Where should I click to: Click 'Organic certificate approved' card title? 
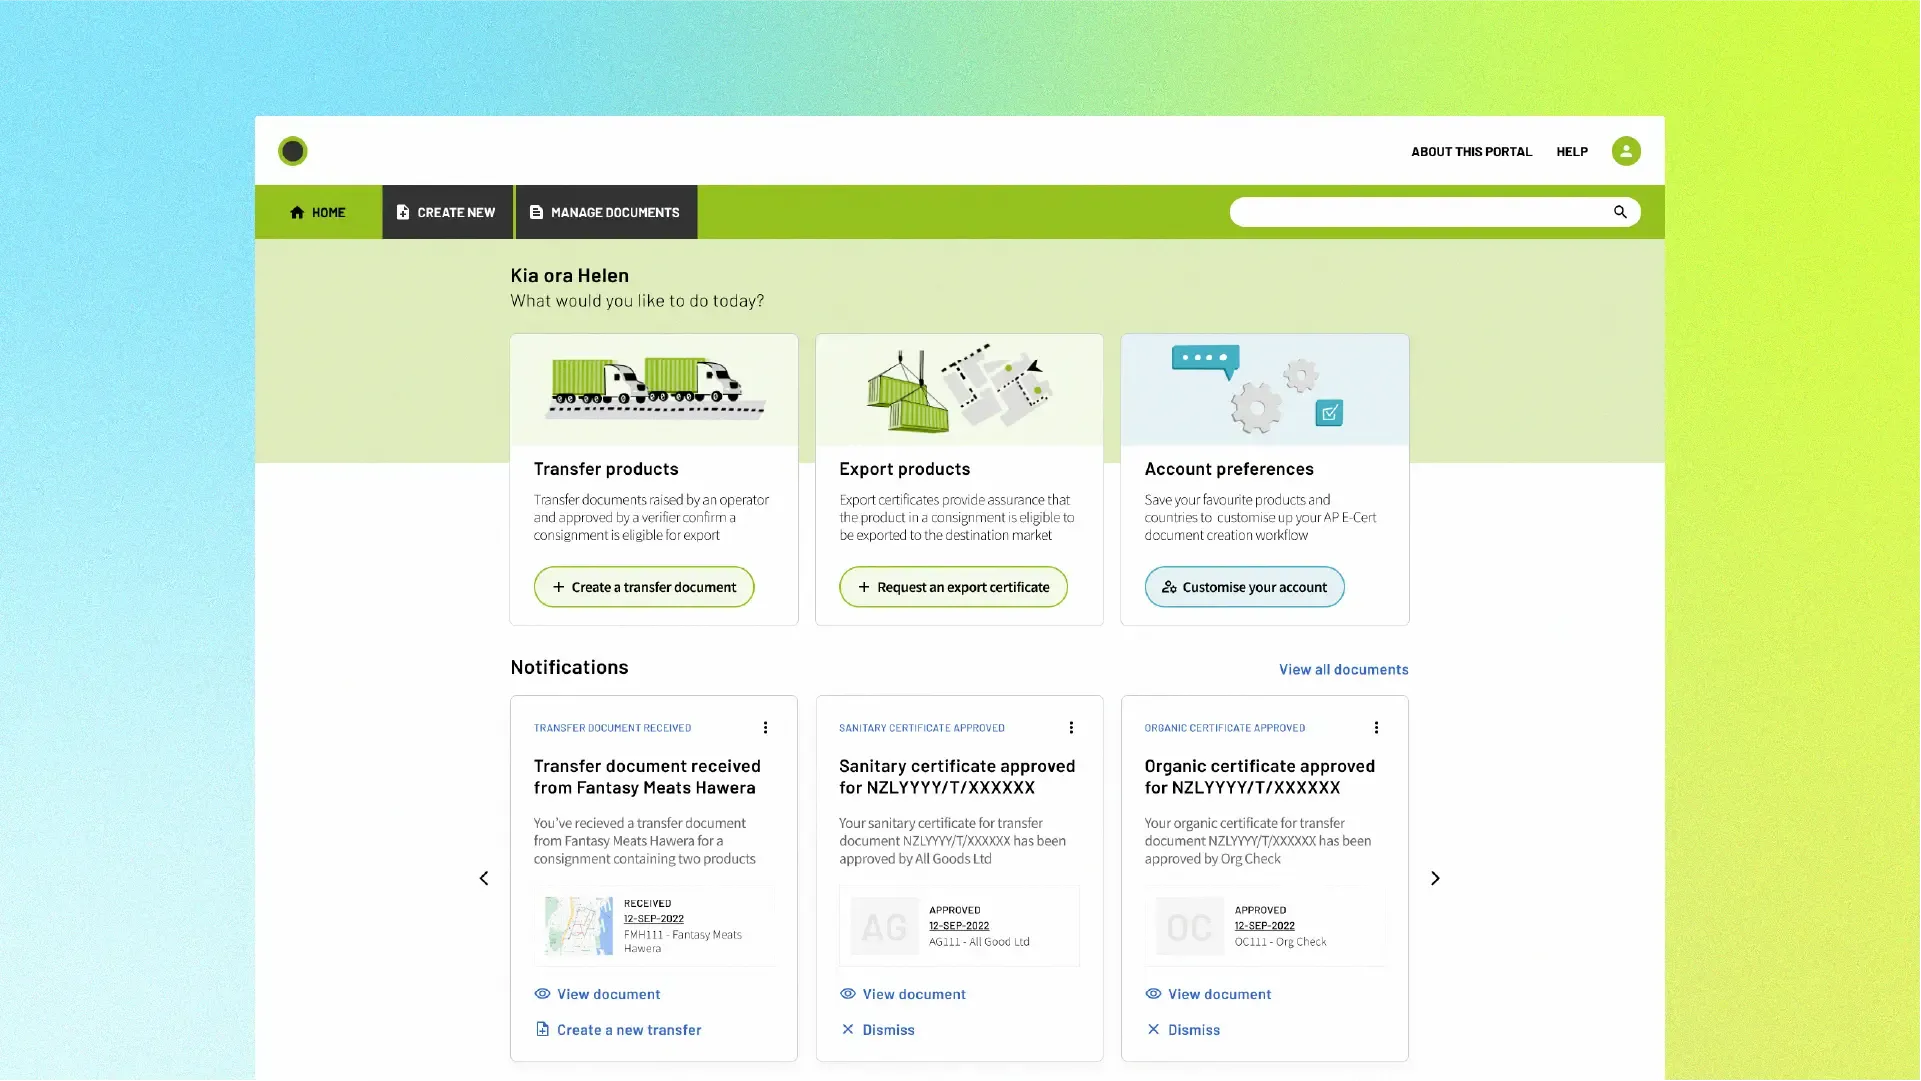coord(1259,777)
